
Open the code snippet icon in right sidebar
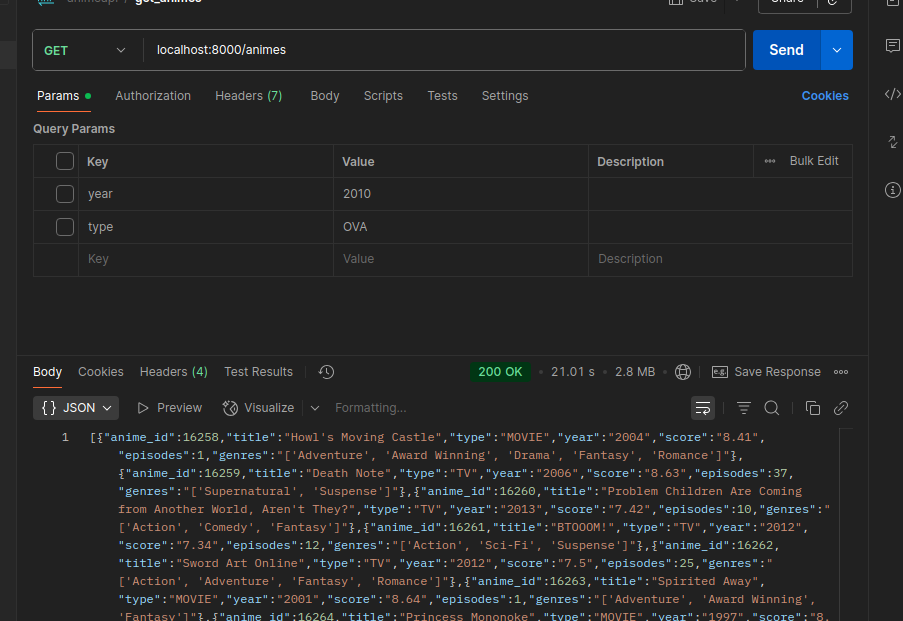[892, 94]
